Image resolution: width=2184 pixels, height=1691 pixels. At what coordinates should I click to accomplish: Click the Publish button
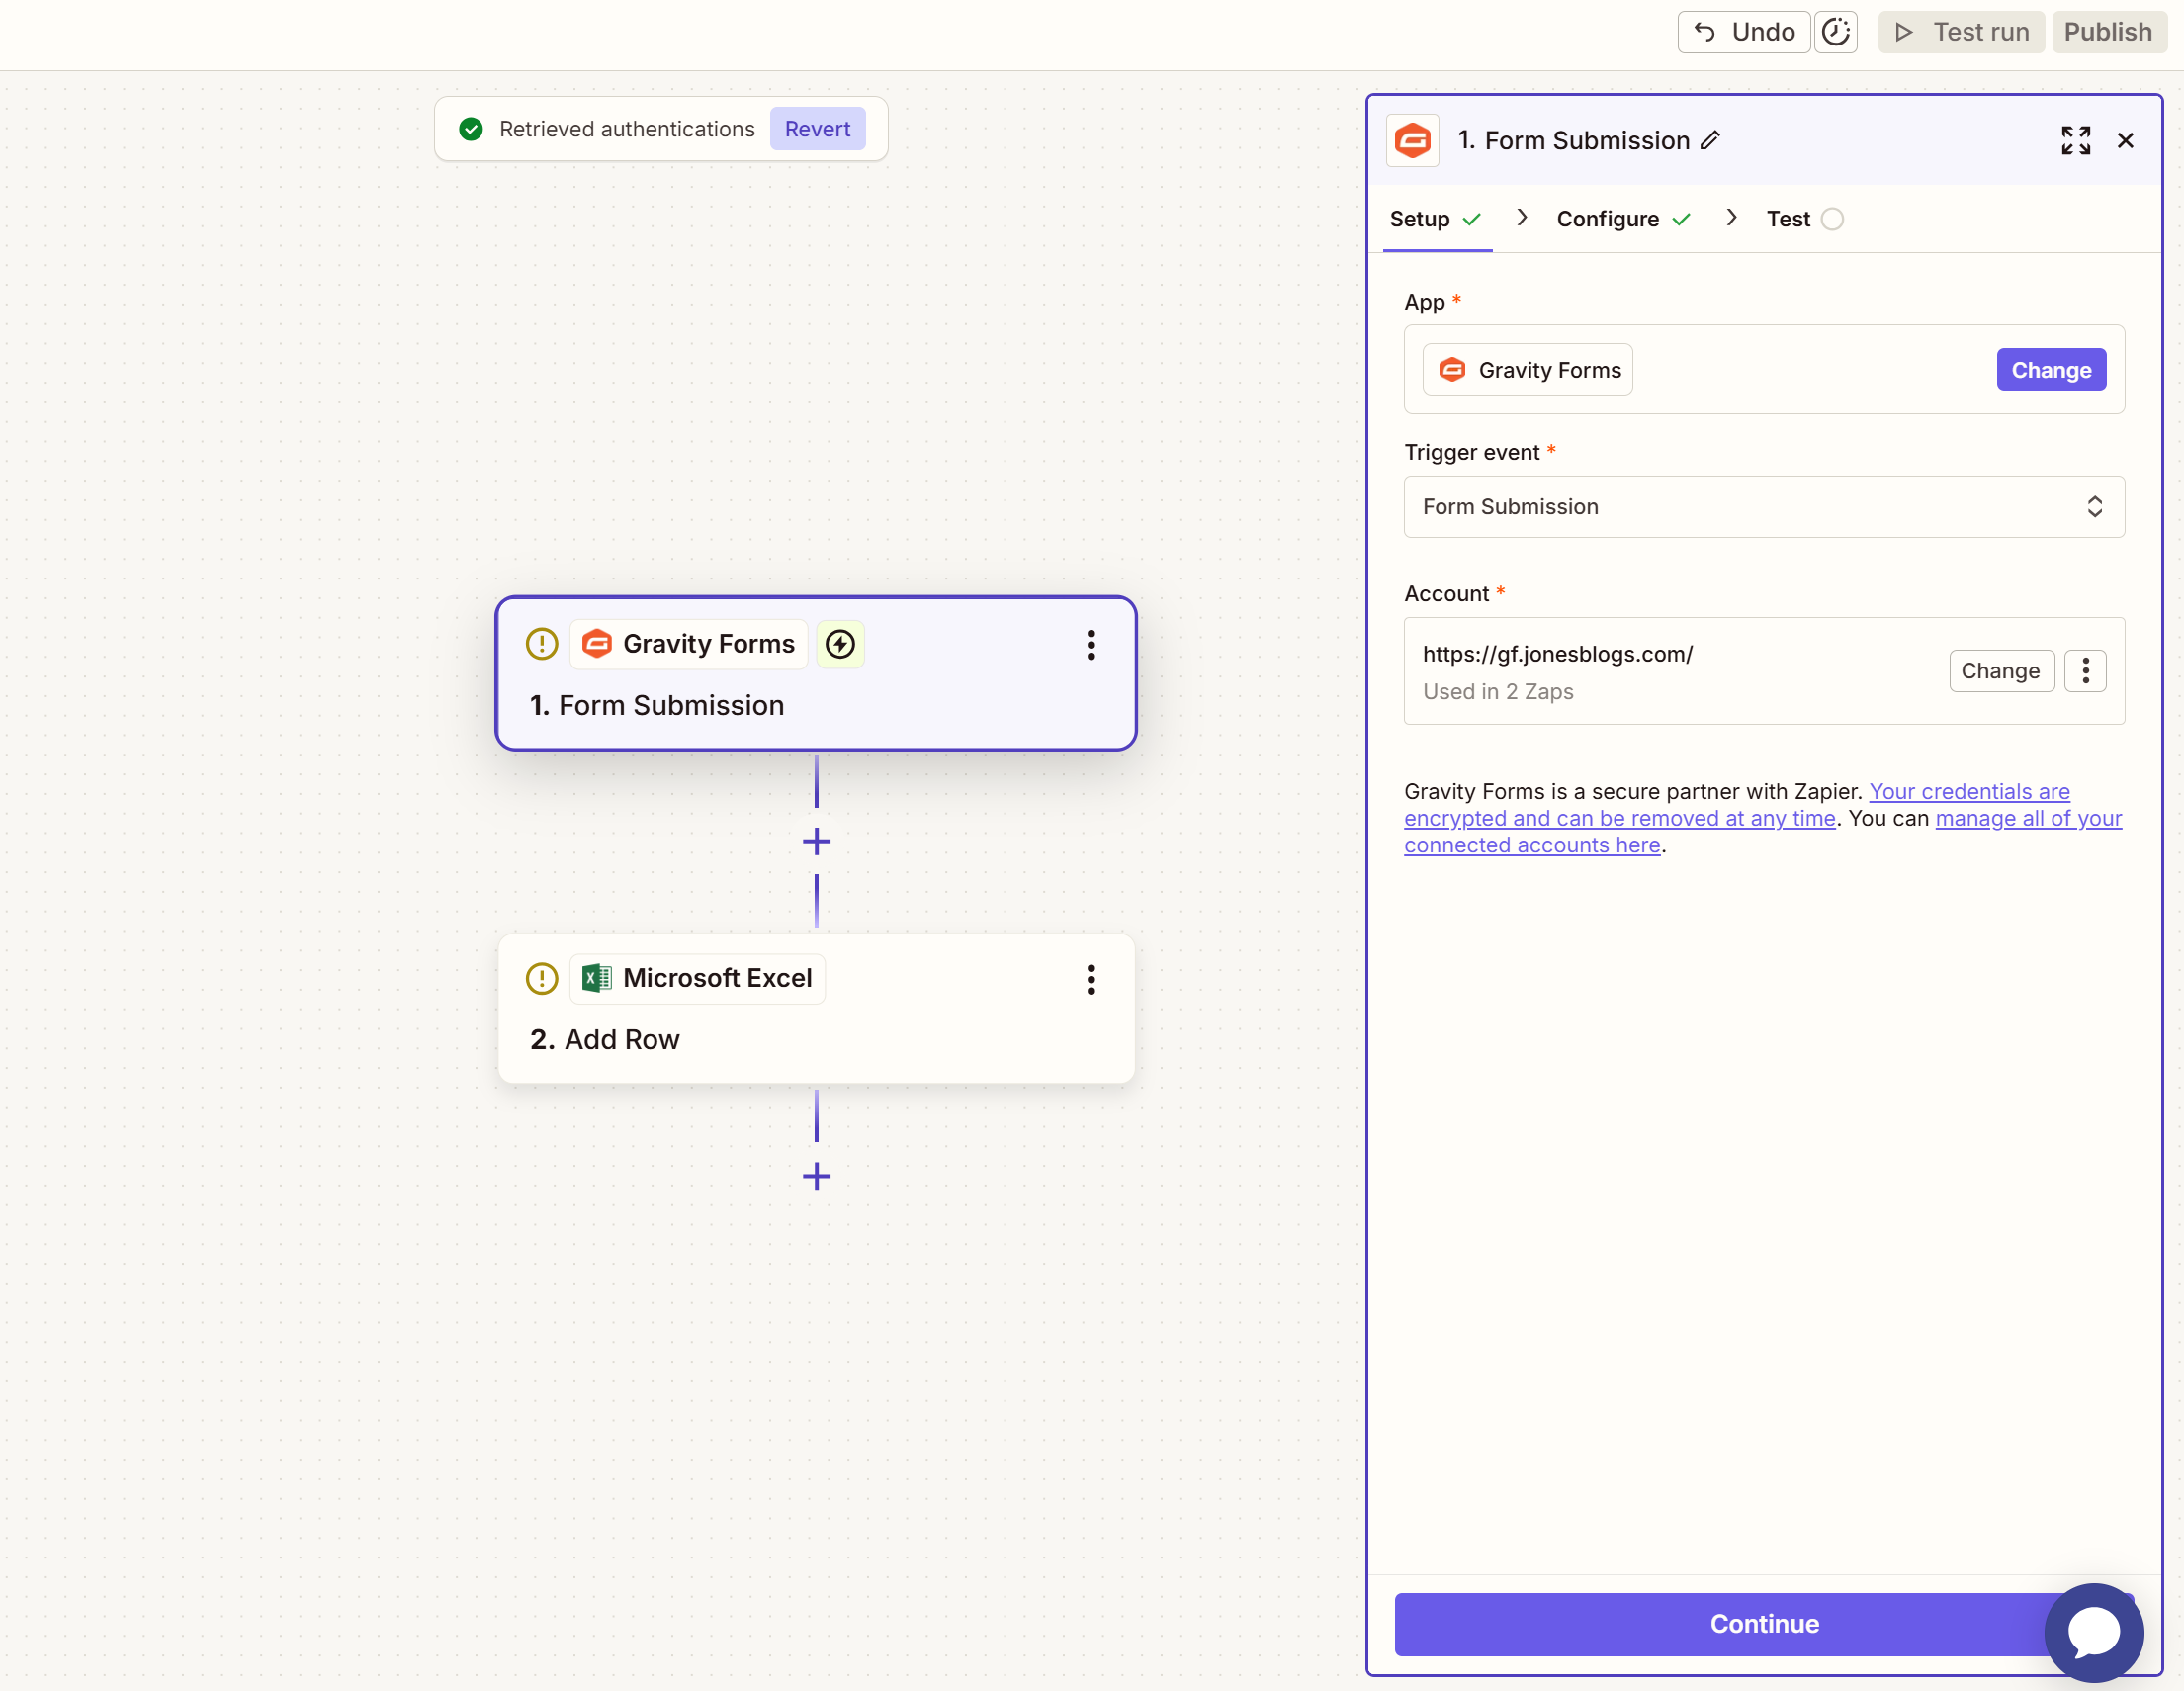pos(2108,31)
